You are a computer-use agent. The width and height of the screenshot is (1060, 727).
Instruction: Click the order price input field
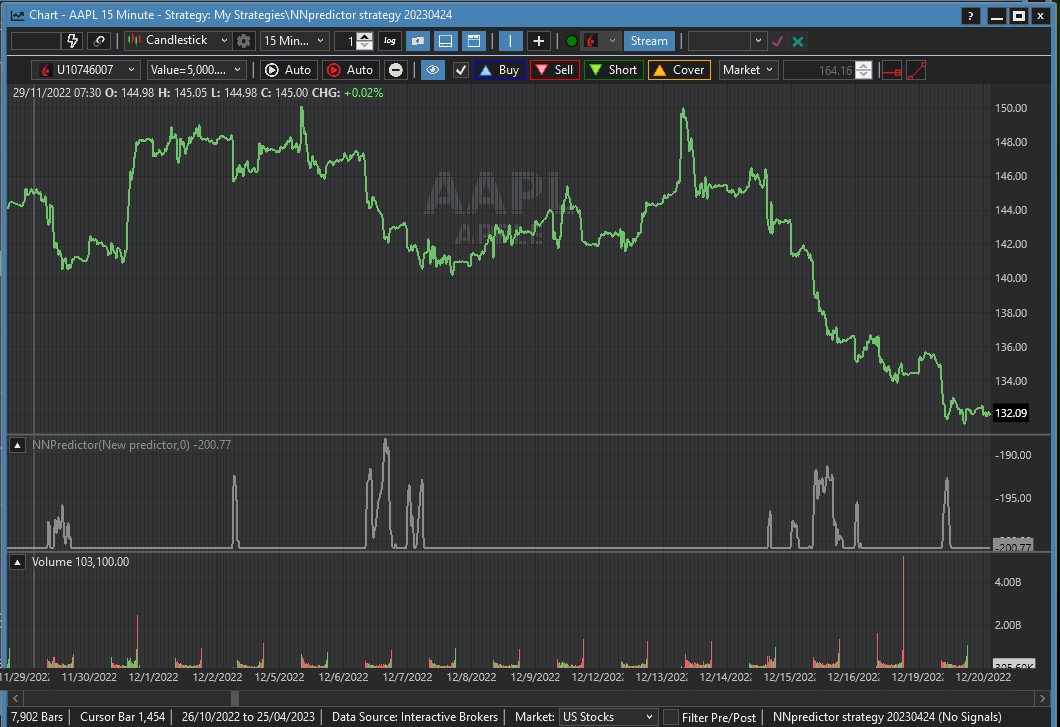pos(818,70)
